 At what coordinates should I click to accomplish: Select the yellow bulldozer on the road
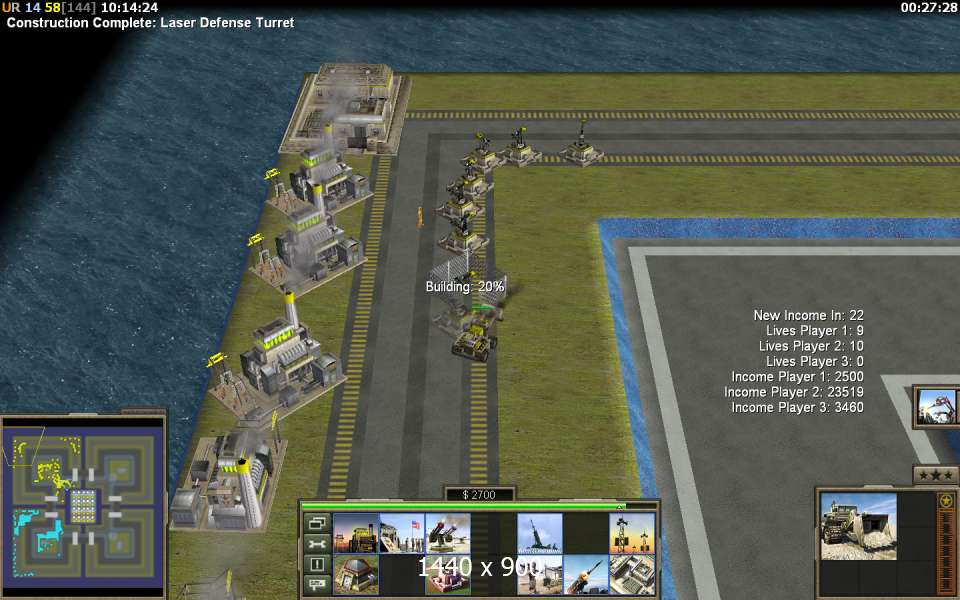pyautogui.click(x=473, y=343)
